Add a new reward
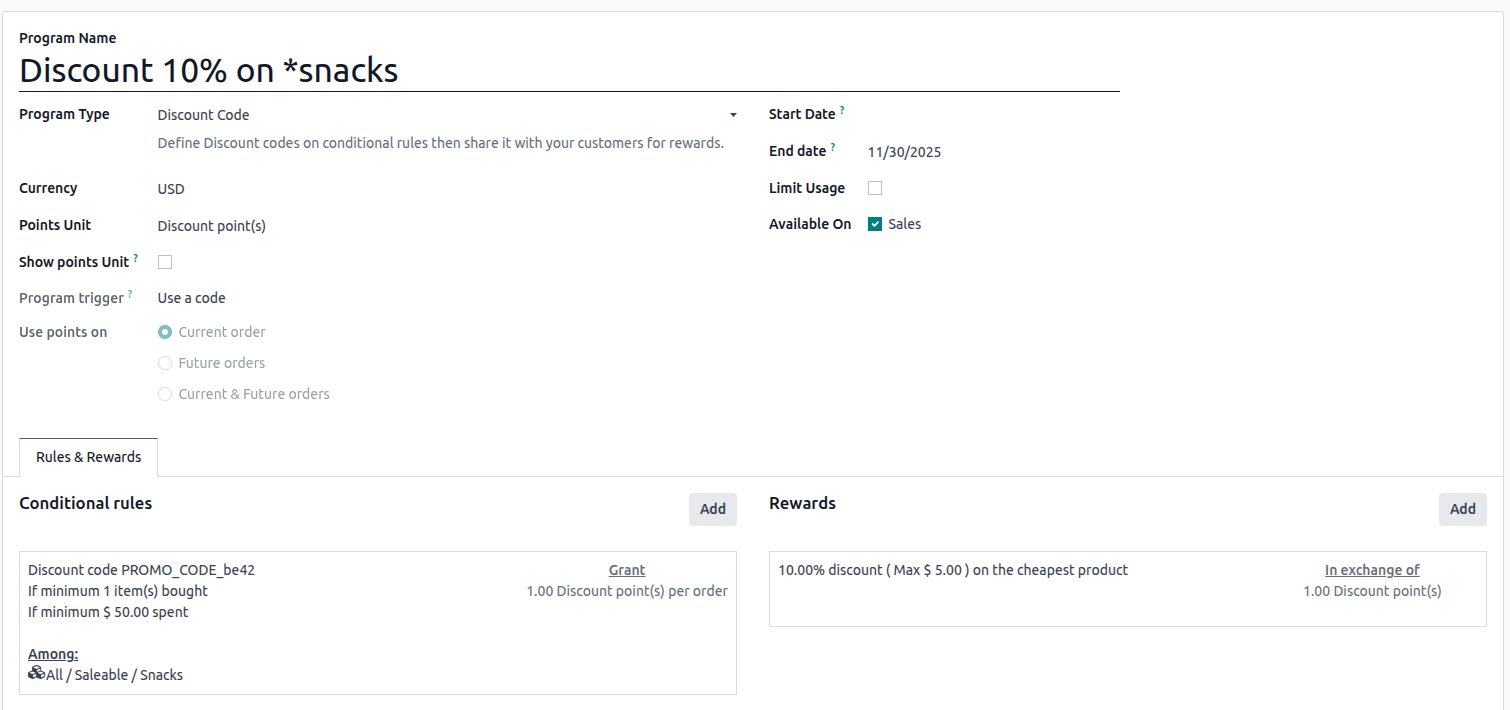 coord(1462,509)
